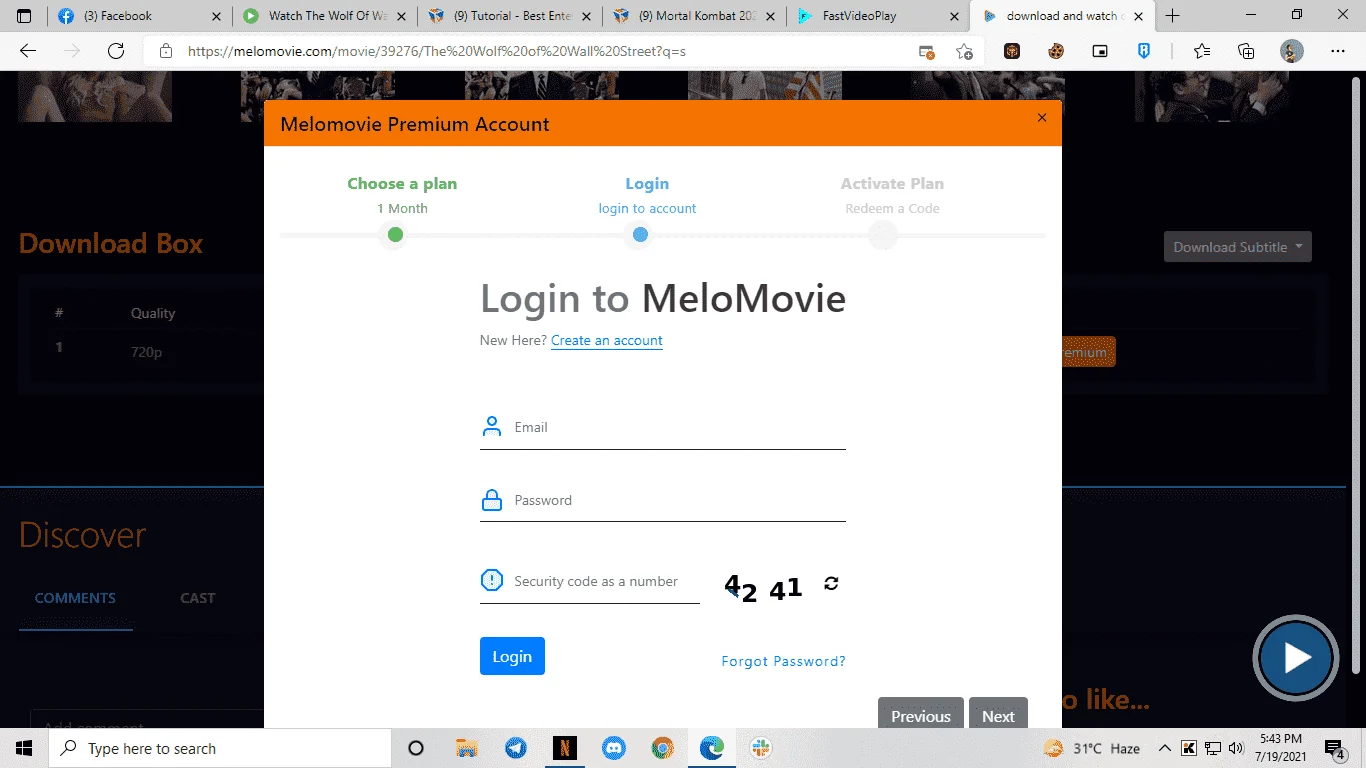Viewport: 1366px width, 768px height.
Task: Select the COMMENTS tab
Action: [75, 598]
